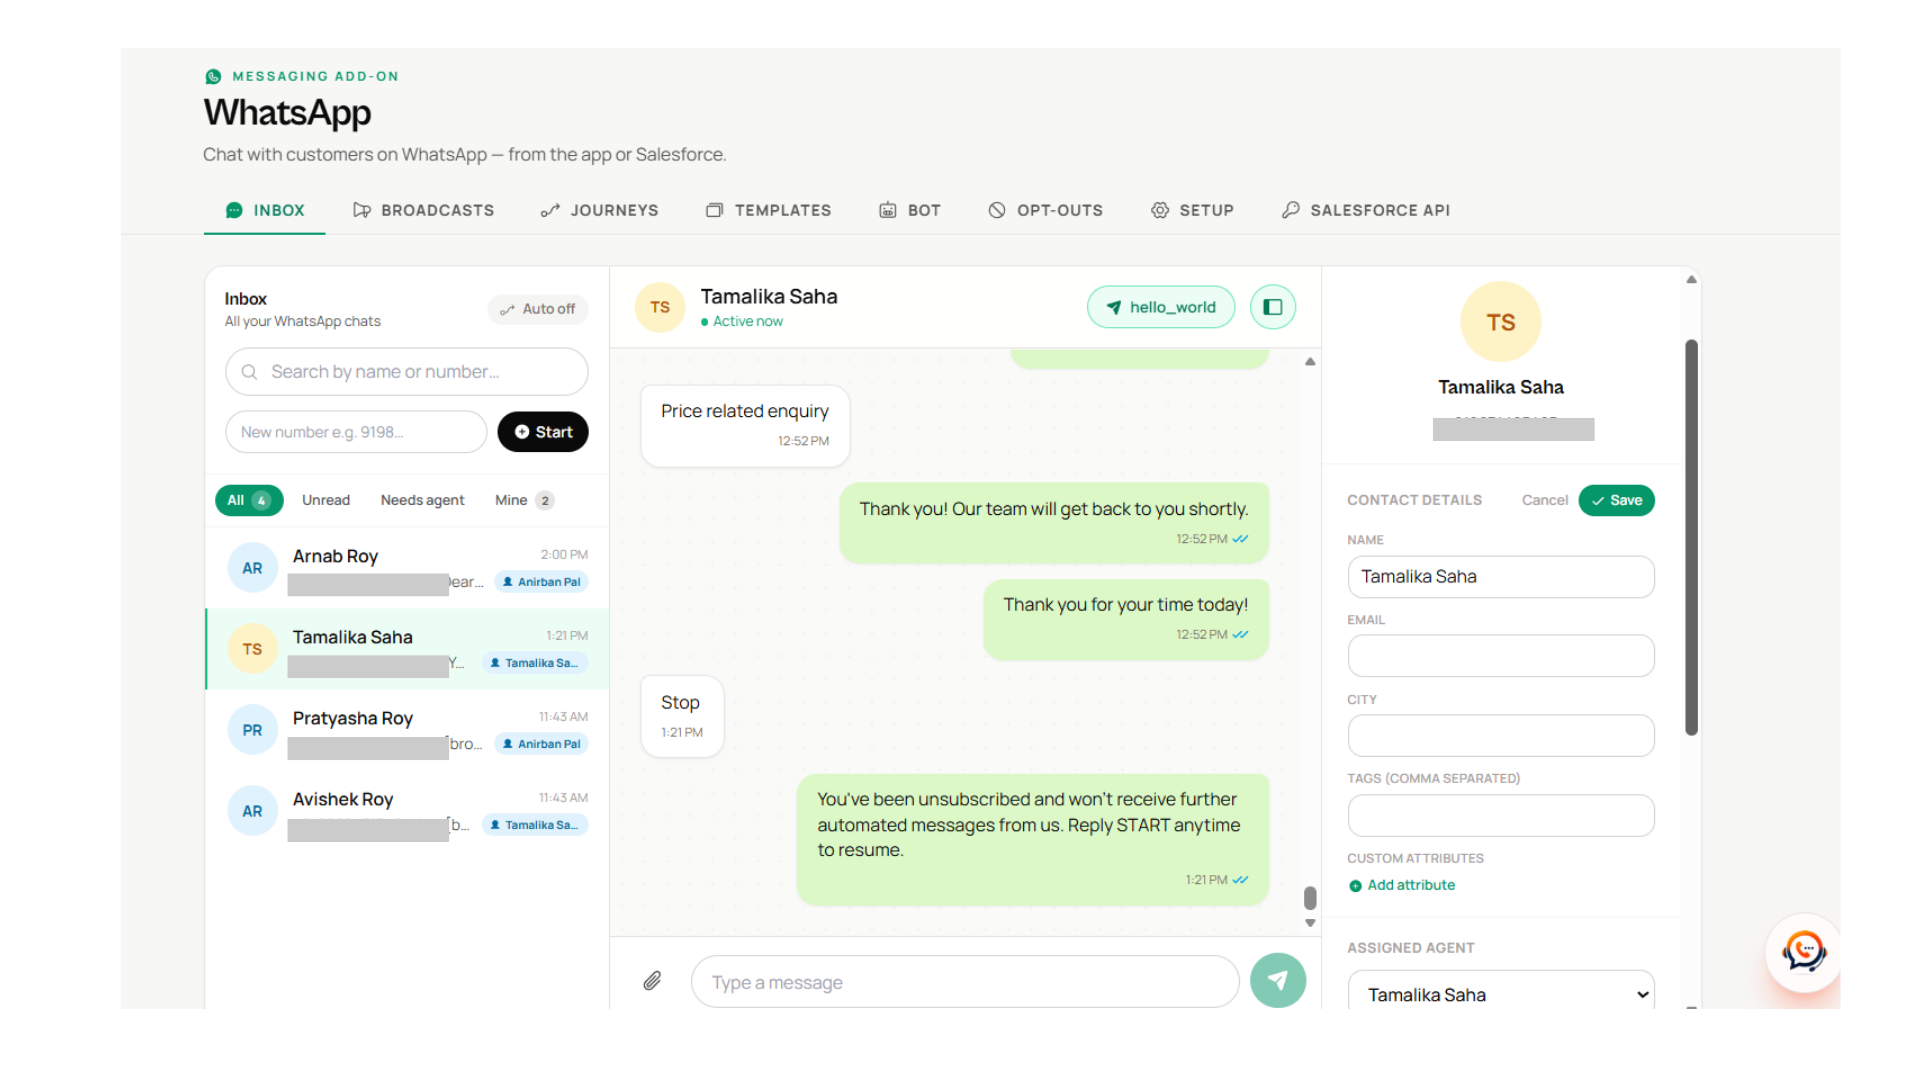Click the 'Stop' message bubble
Screen dimensions: 1920x1080
click(682, 716)
